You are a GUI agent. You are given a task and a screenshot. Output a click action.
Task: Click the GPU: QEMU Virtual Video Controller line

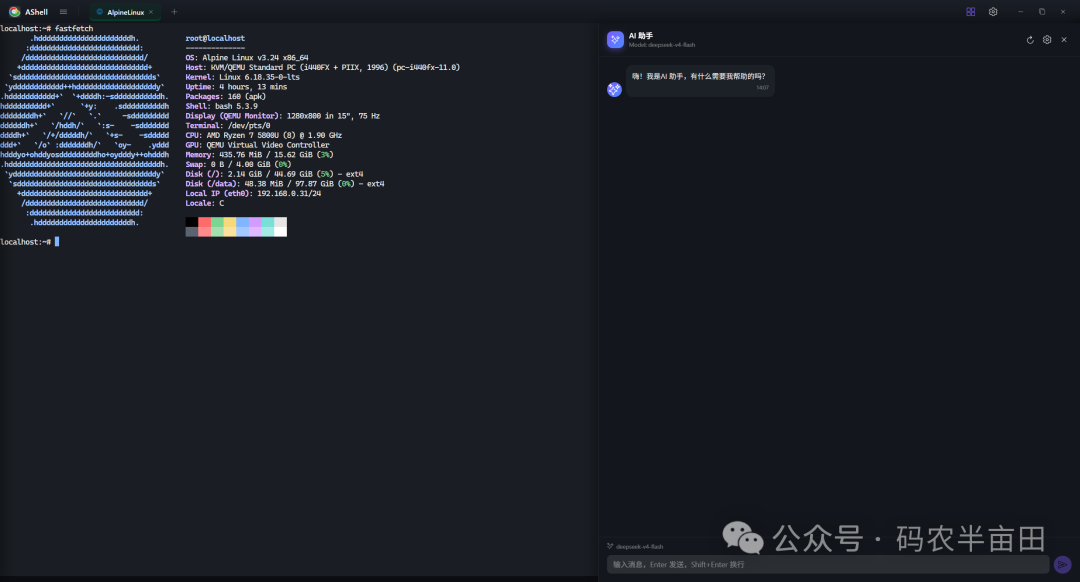pos(258,145)
